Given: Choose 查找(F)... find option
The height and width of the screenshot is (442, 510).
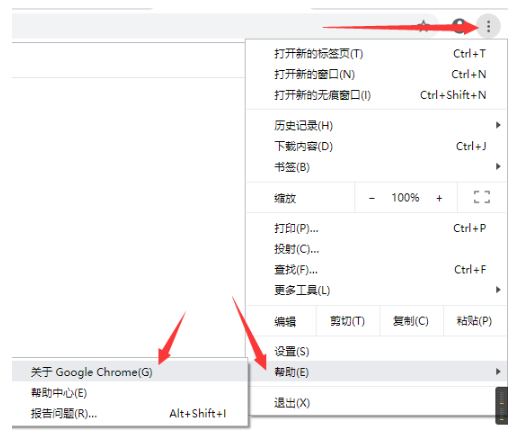Looking at the screenshot, I should click(x=377, y=270).
